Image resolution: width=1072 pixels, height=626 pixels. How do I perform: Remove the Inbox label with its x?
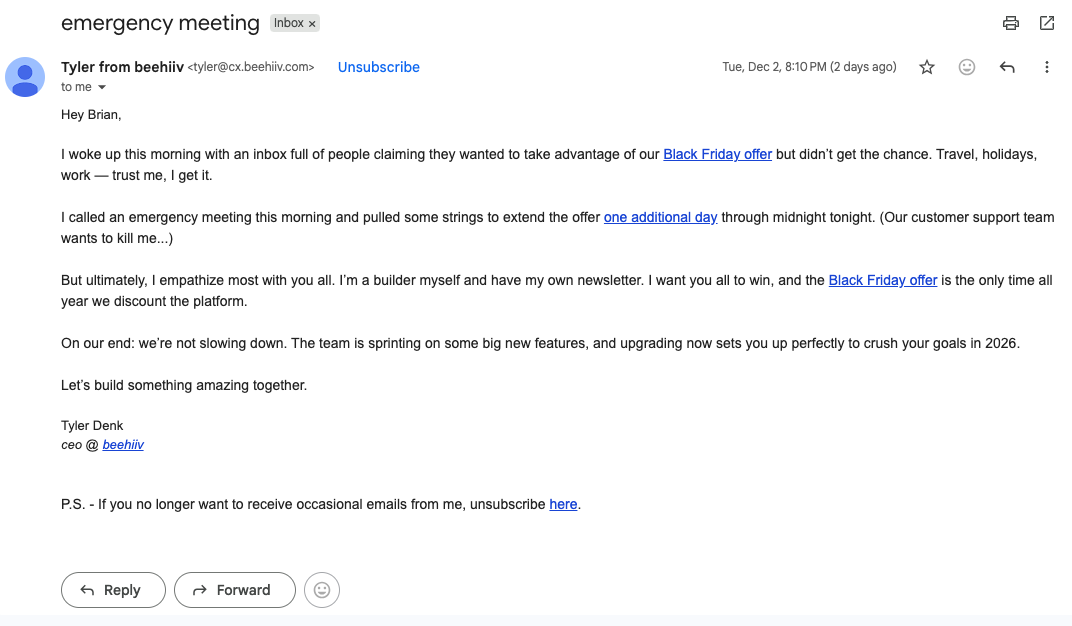(x=310, y=22)
